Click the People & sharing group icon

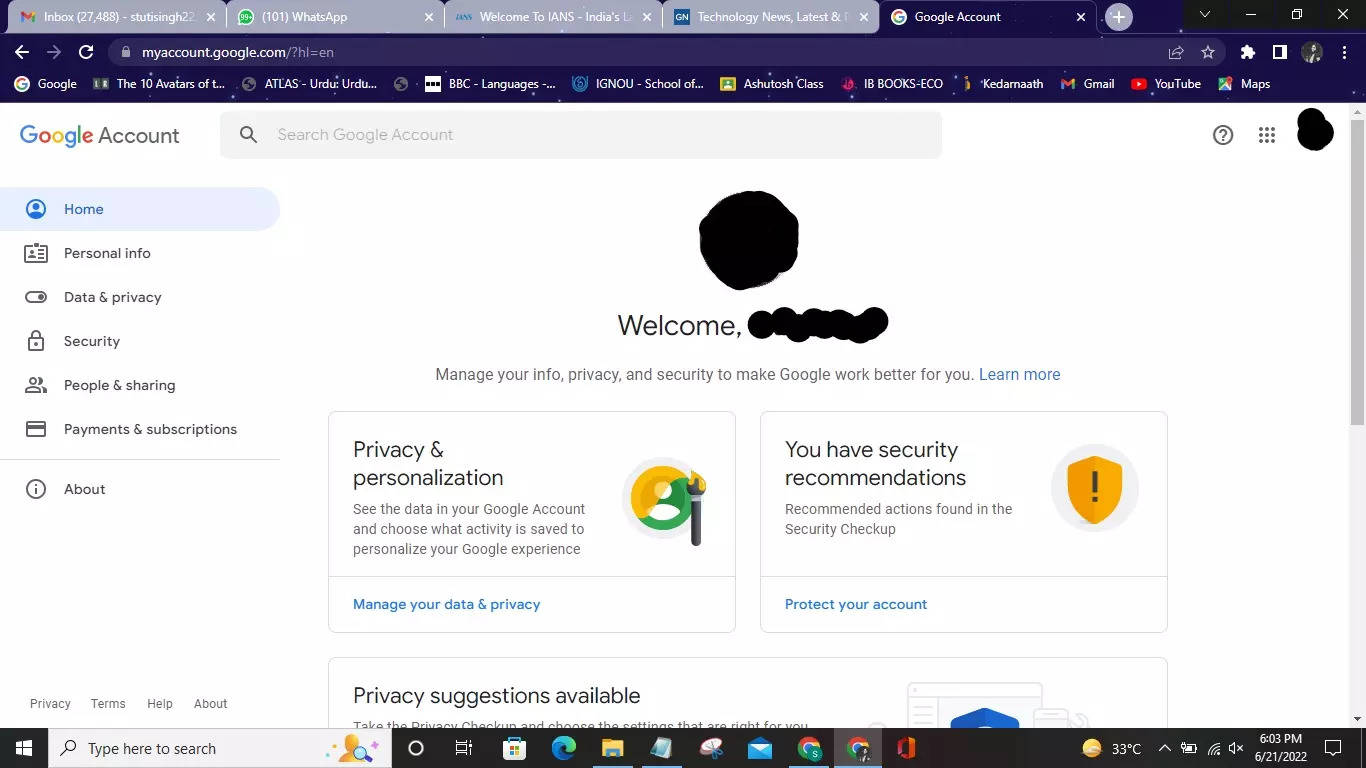(36, 385)
